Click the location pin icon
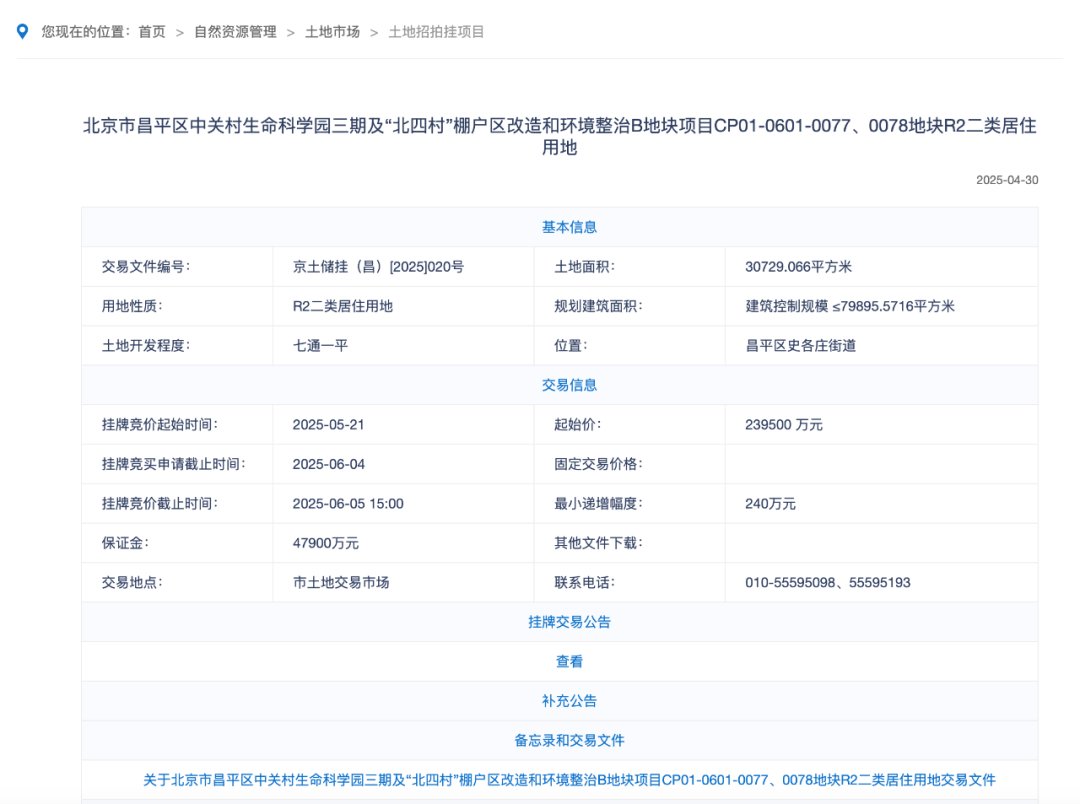The height and width of the screenshot is (804, 1080). point(23,32)
